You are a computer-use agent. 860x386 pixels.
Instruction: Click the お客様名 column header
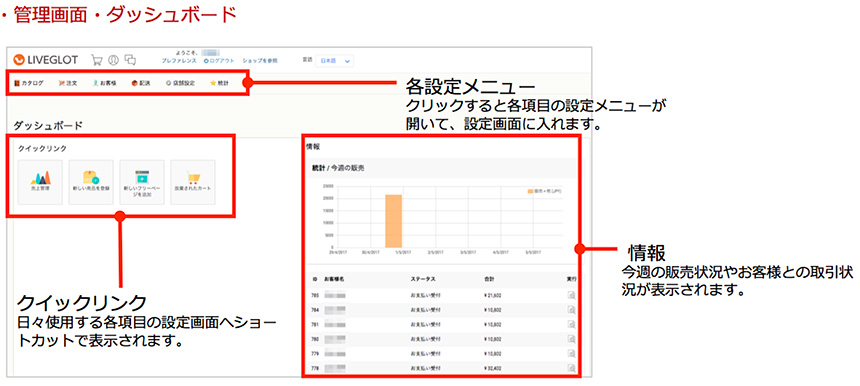(334, 280)
